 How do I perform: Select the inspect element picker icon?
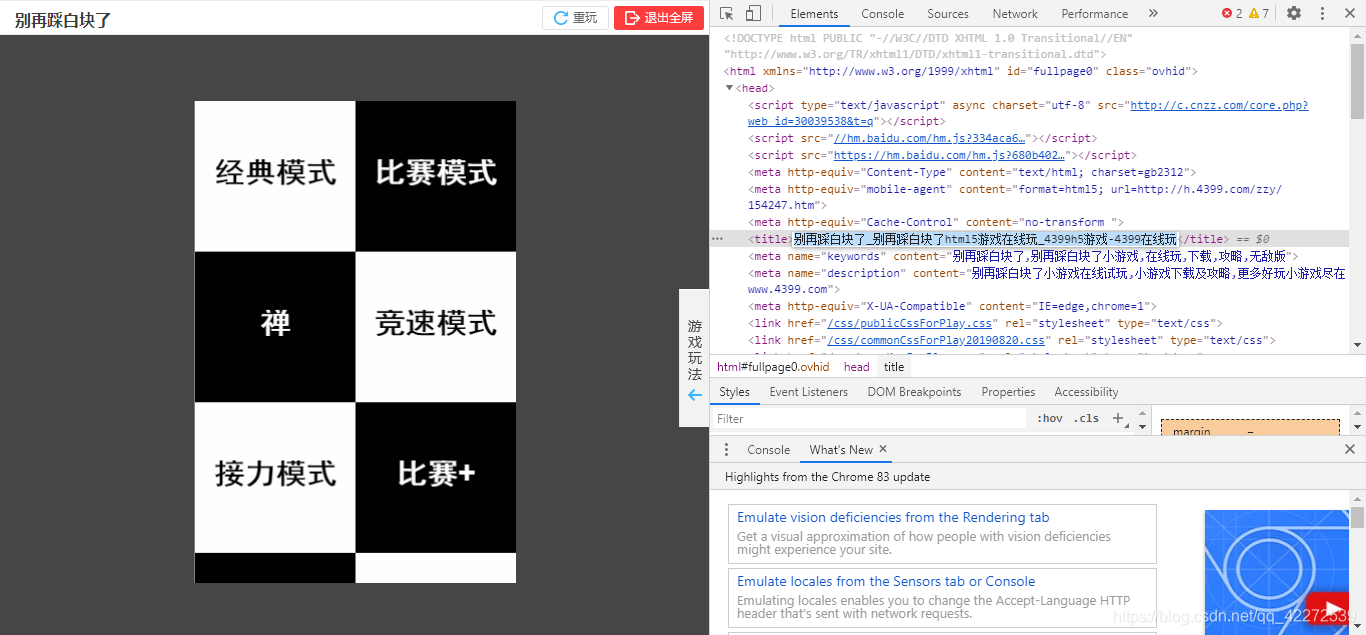pos(727,14)
